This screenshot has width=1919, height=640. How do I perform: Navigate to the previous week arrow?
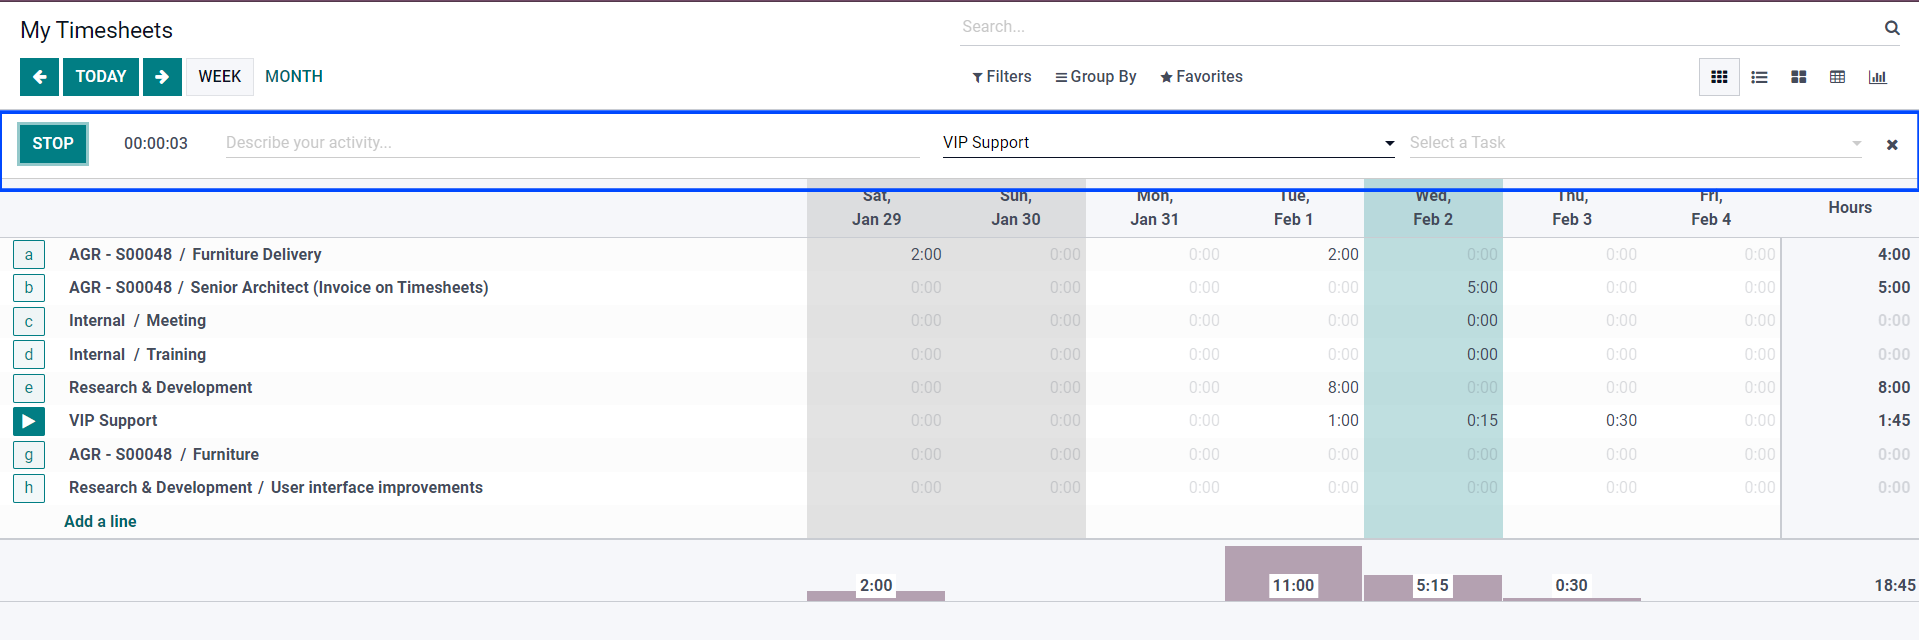click(39, 76)
